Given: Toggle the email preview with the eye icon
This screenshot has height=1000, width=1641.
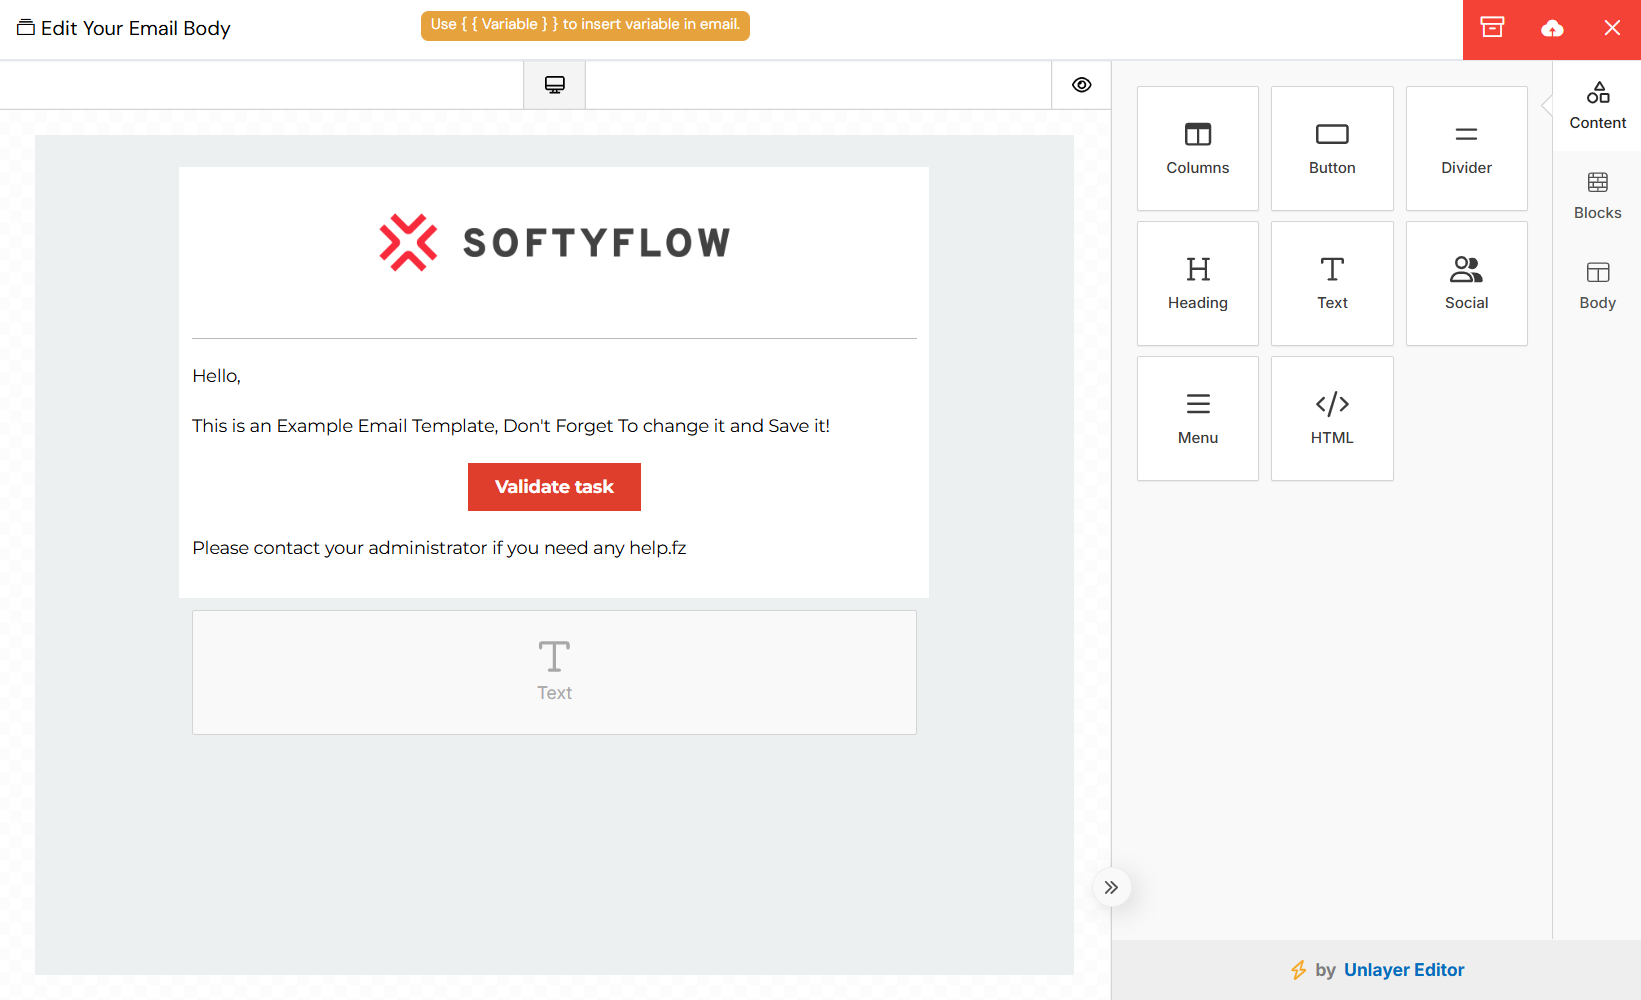Looking at the screenshot, I should pyautogui.click(x=1081, y=84).
